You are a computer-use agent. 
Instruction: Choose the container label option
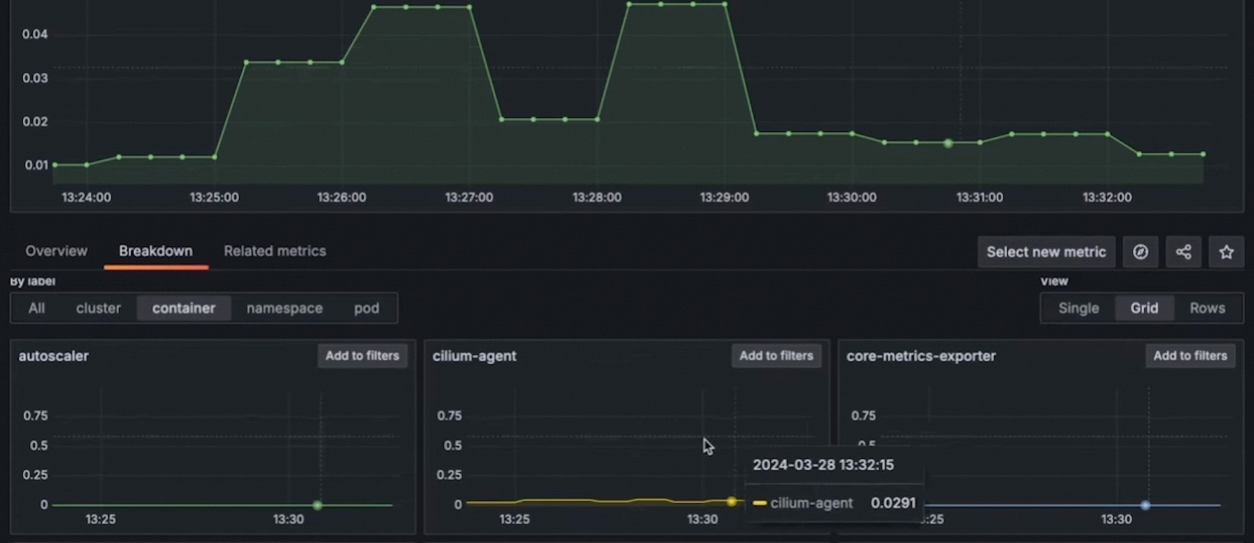pyautogui.click(x=184, y=308)
